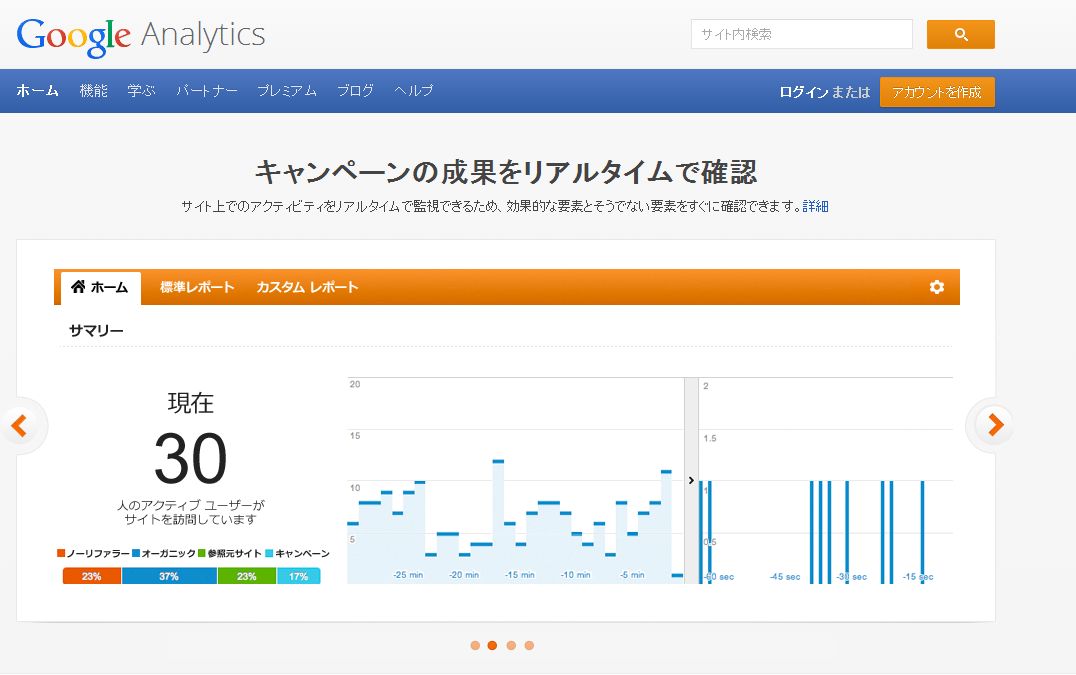Focus the サイト内検索 search field
1076x675 pixels.
[802, 34]
